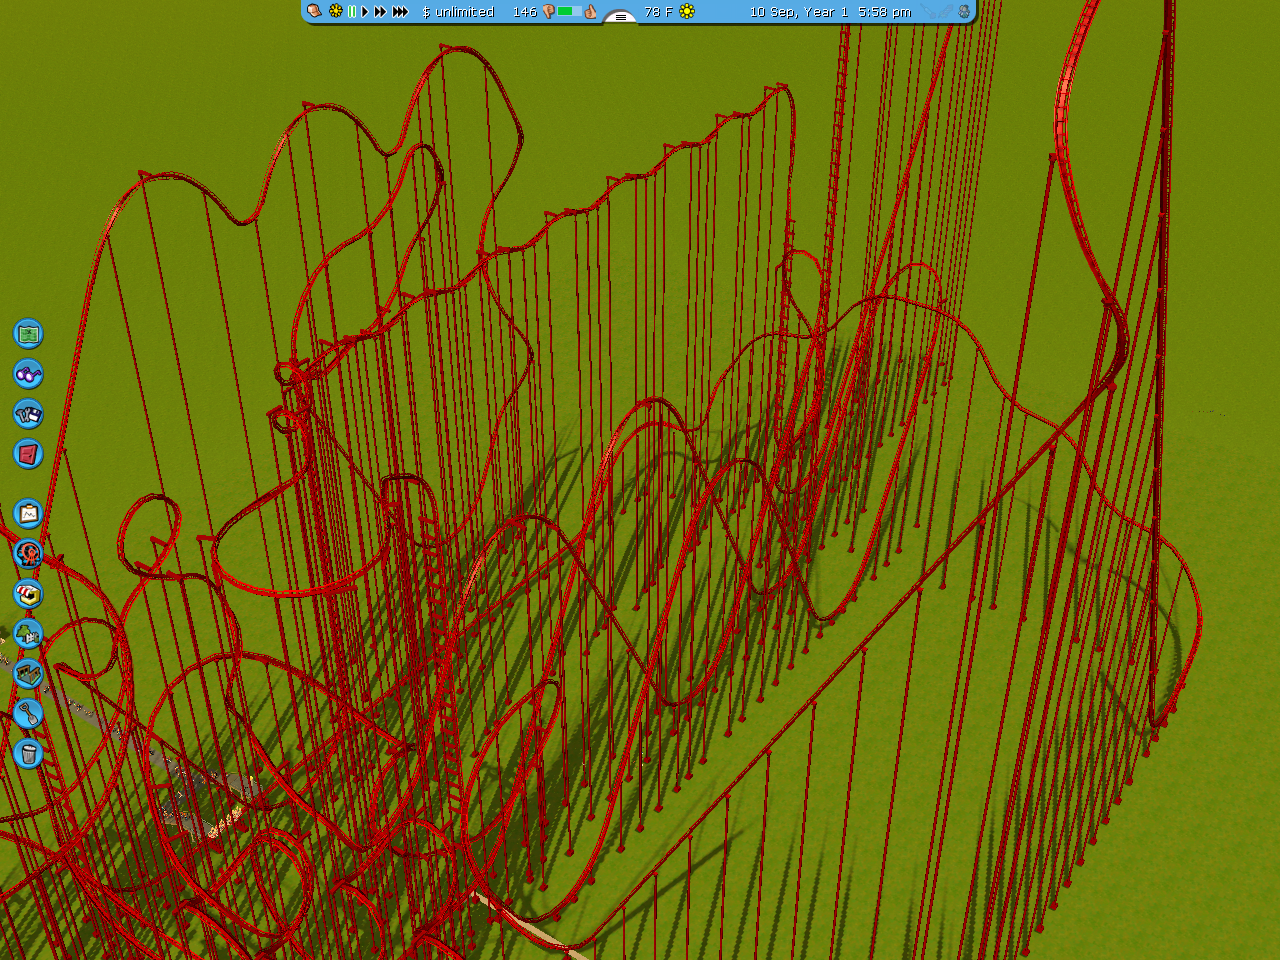Select the terrain shovel tool
Screen dimensions: 1280x960
[28, 713]
